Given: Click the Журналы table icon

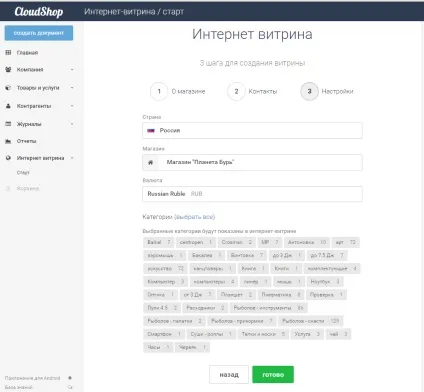Looking at the screenshot, I should tap(8, 124).
